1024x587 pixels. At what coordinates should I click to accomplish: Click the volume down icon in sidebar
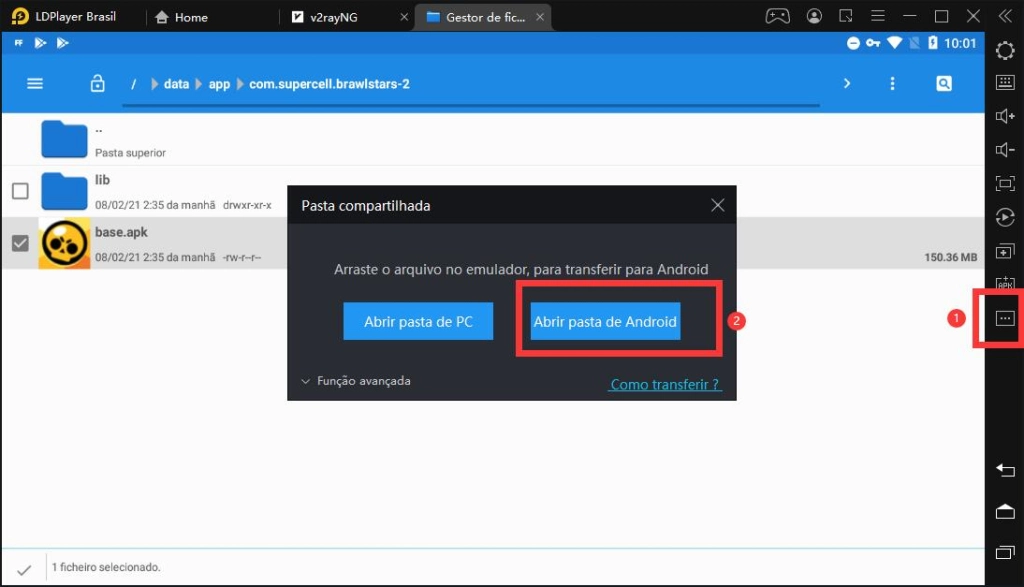pos(1005,150)
